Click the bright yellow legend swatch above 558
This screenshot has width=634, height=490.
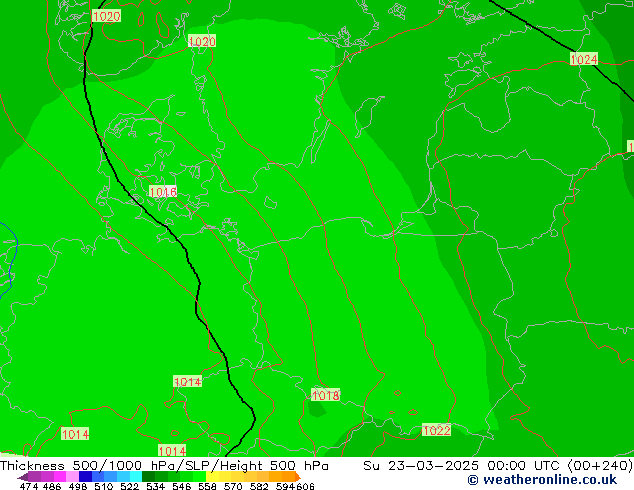tap(212, 477)
